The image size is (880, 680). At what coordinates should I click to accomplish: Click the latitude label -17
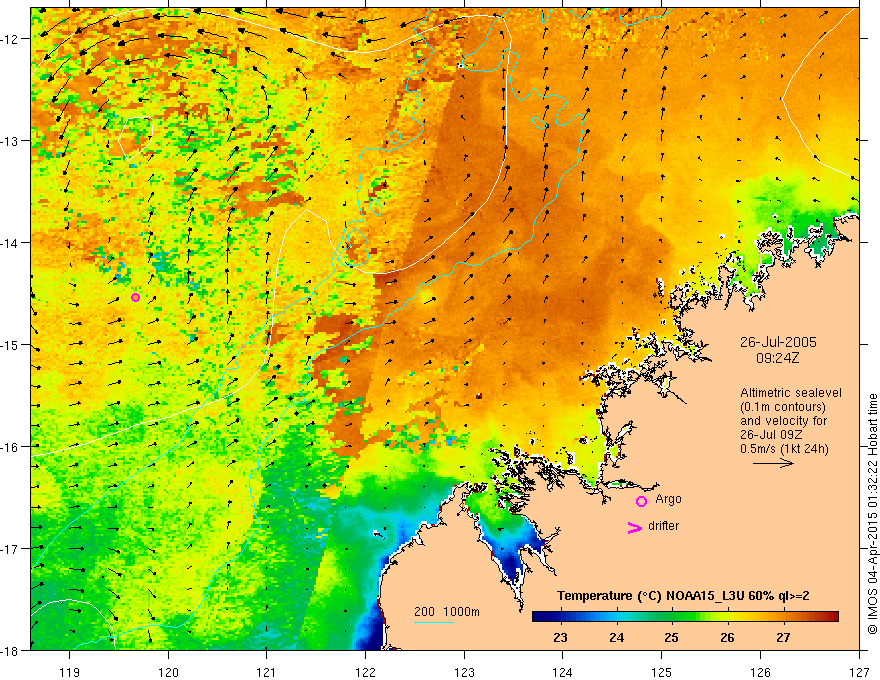coord(11,548)
